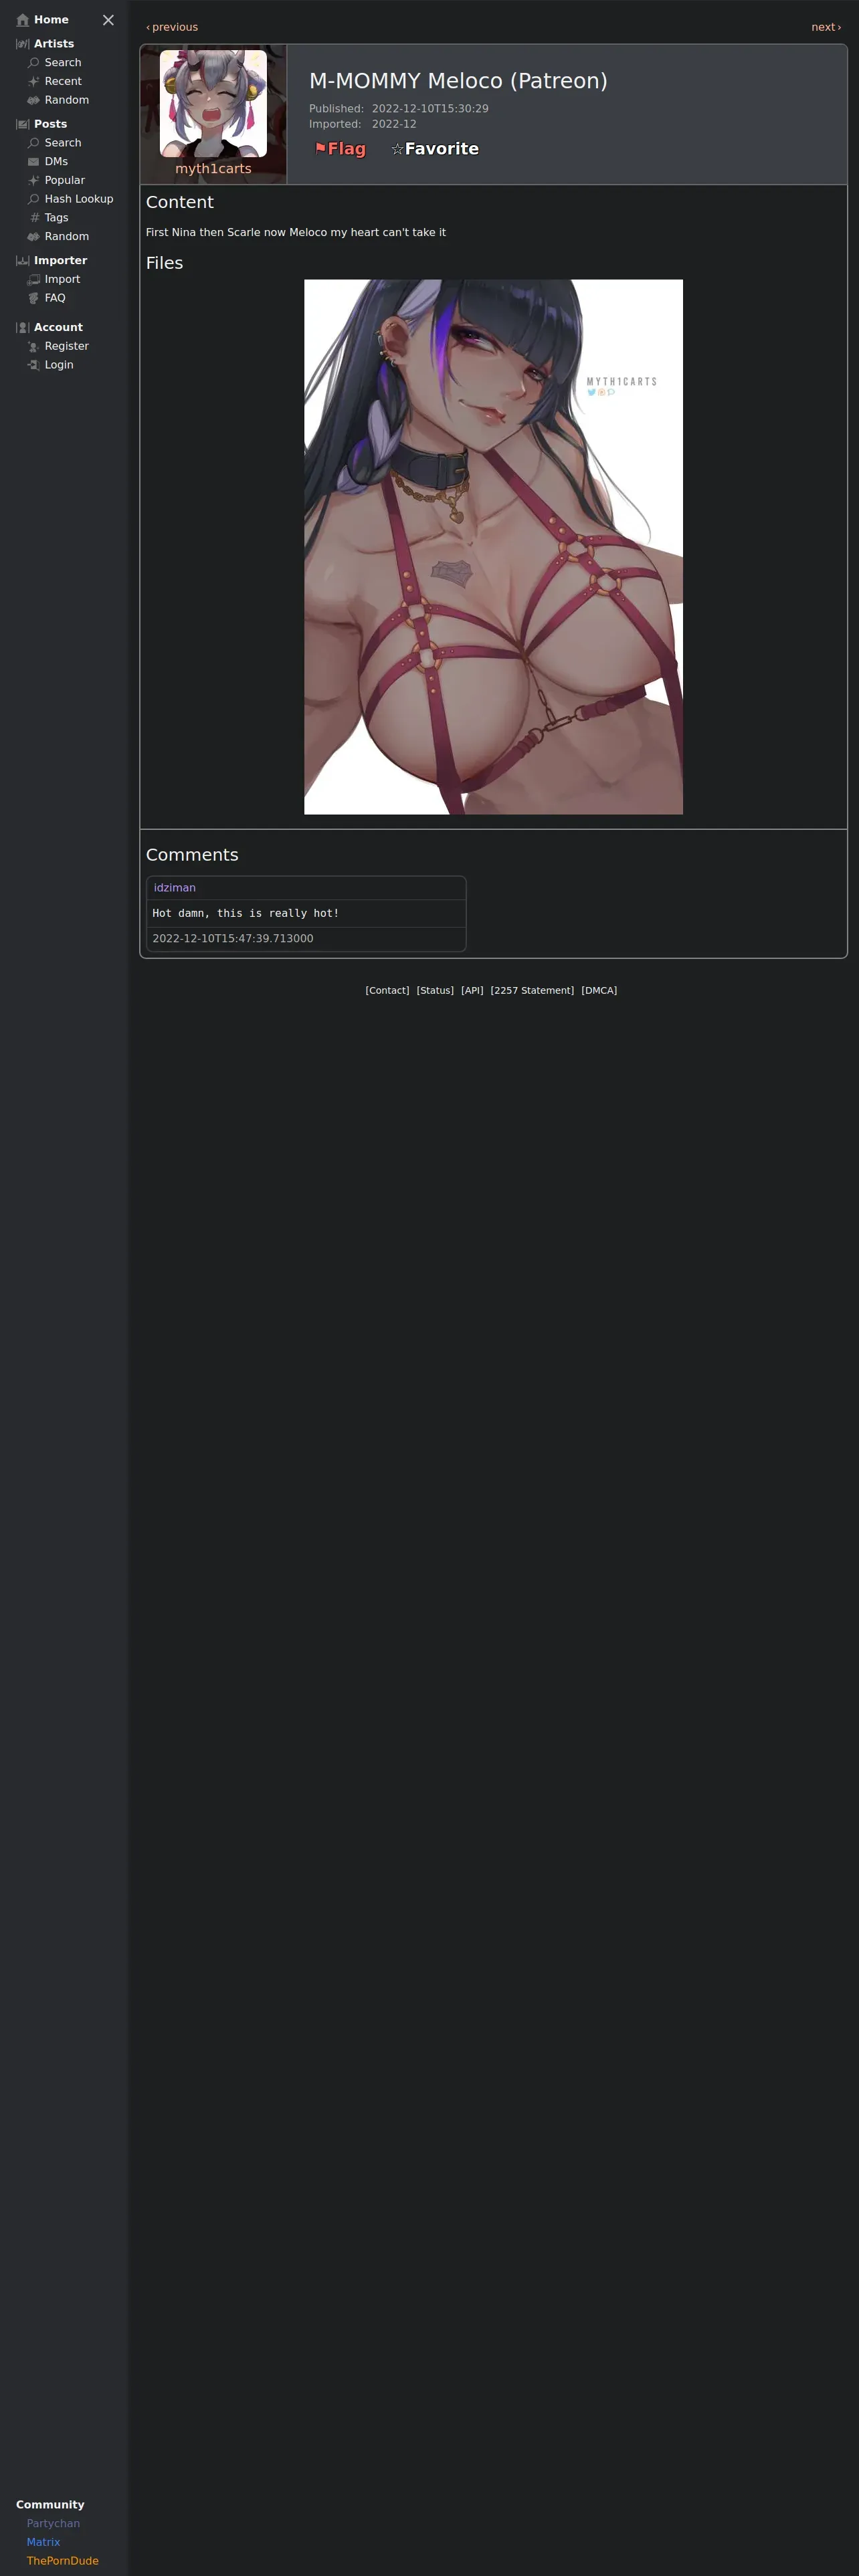Open Random artist link
Image resolution: width=859 pixels, height=2576 pixels.
pyautogui.click(x=67, y=100)
